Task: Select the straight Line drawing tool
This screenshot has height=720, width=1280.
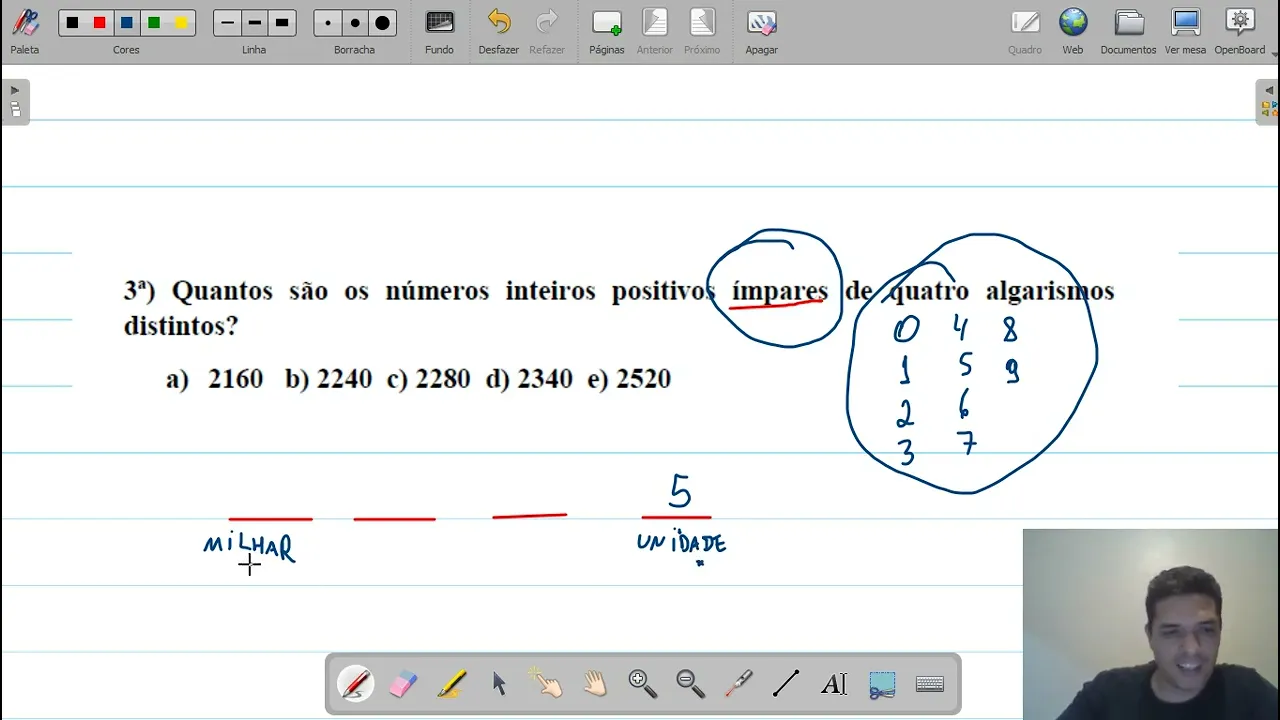Action: pos(786,684)
